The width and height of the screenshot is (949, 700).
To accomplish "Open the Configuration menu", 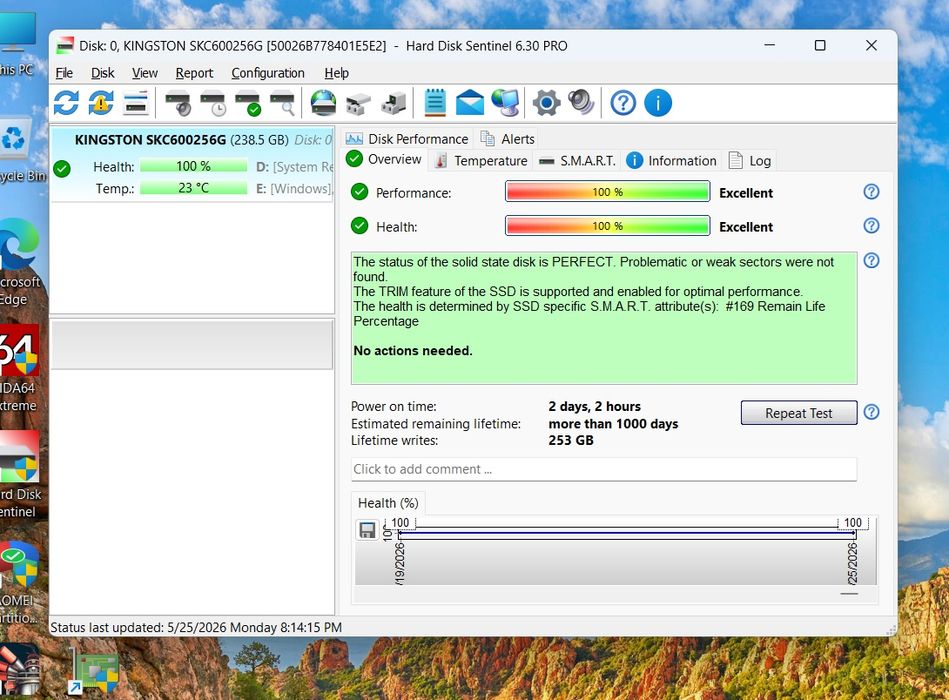I will point(268,73).
